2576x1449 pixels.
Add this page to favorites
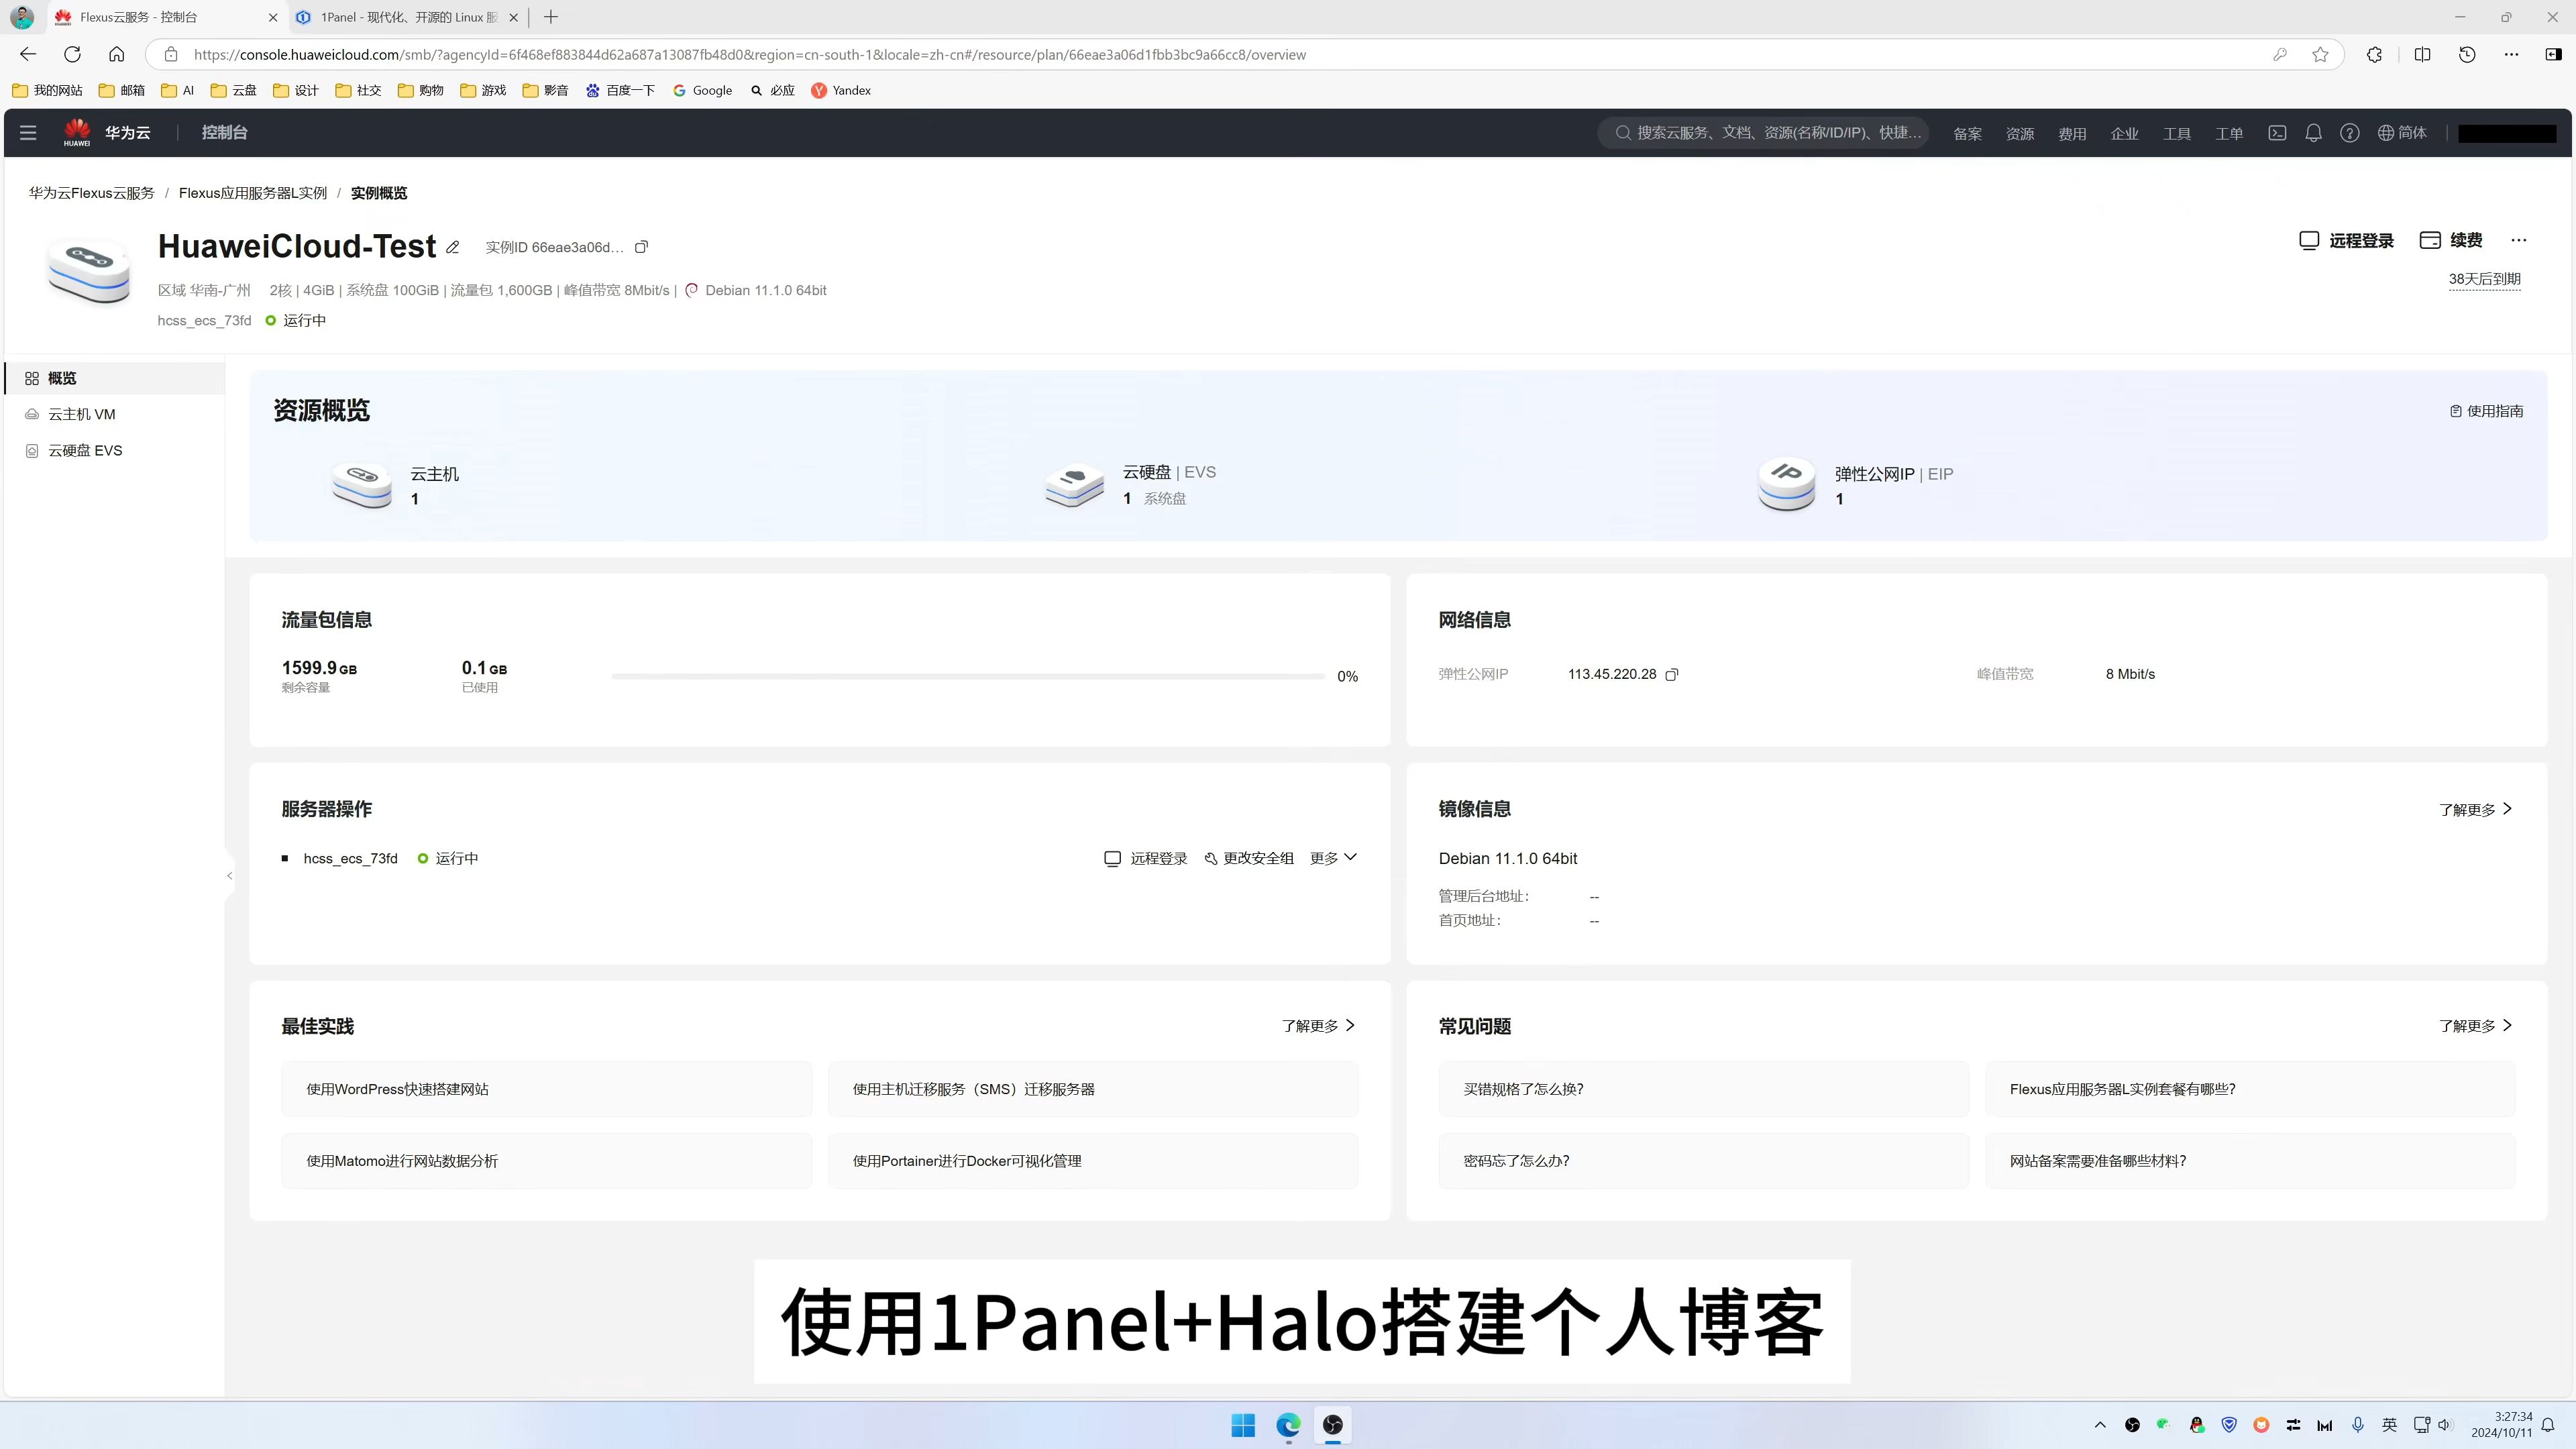tap(2321, 54)
